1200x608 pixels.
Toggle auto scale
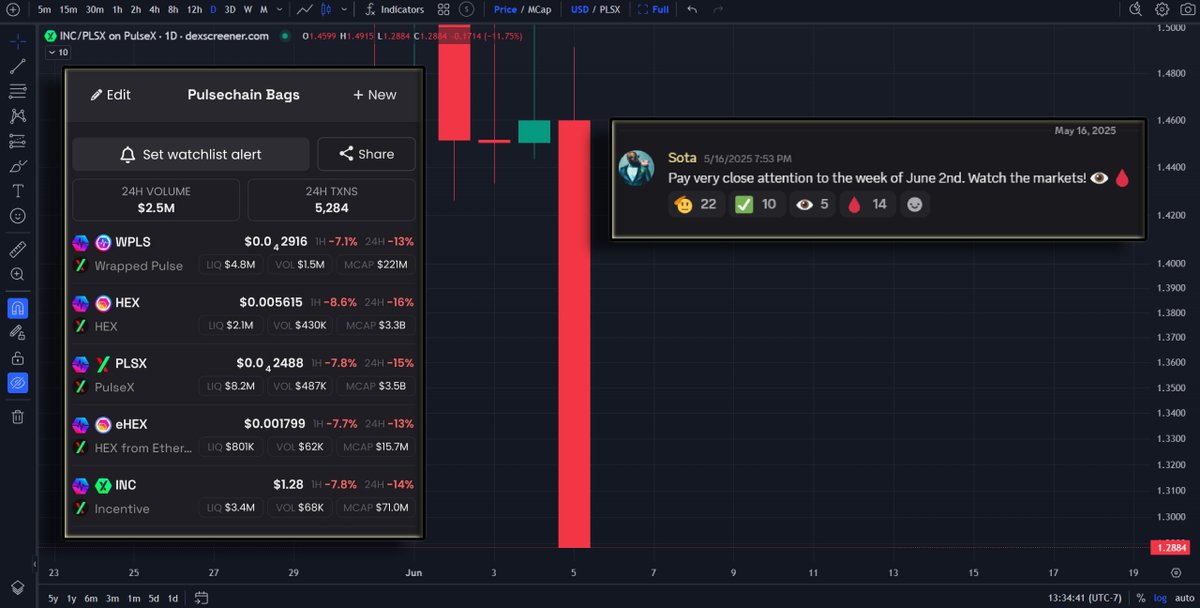pos(1183,598)
